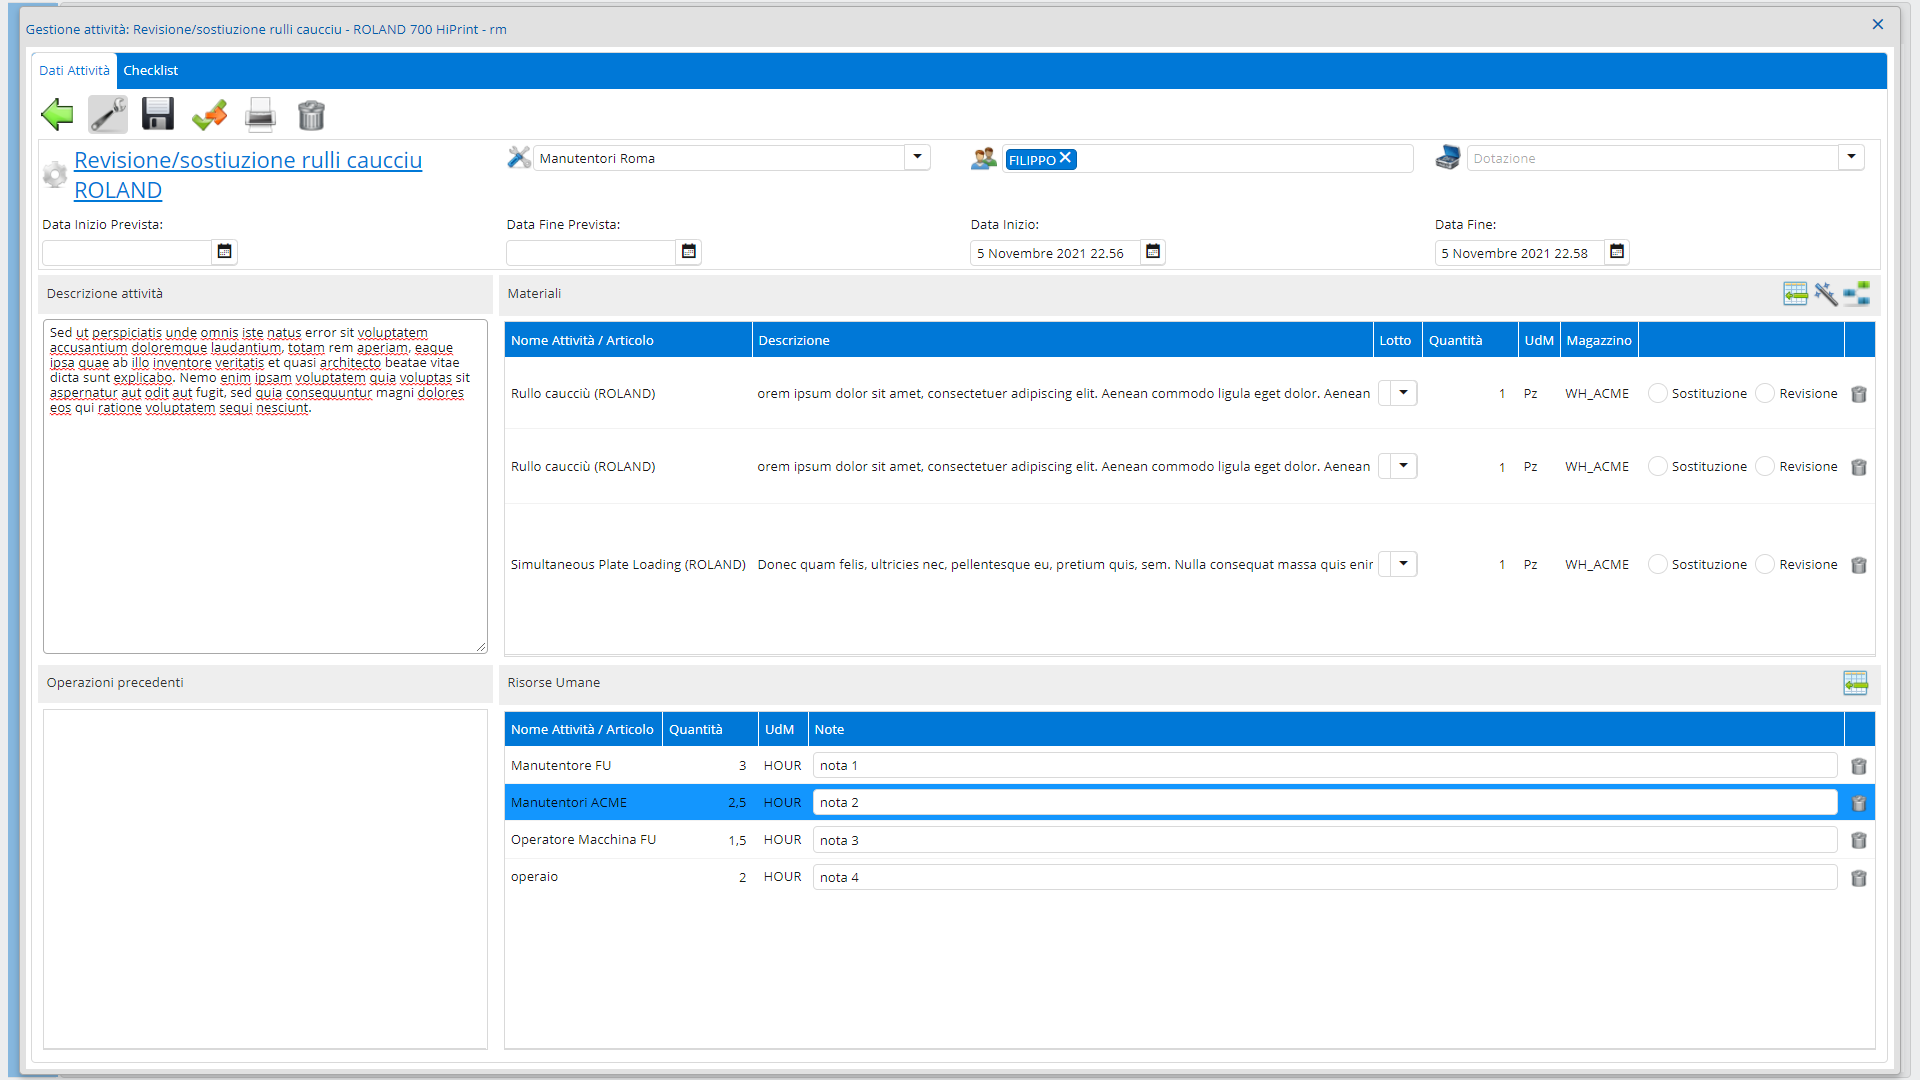
Task: Delete second Rullo caucciù material row
Action: pyautogui.click(x=1859, y=467)
